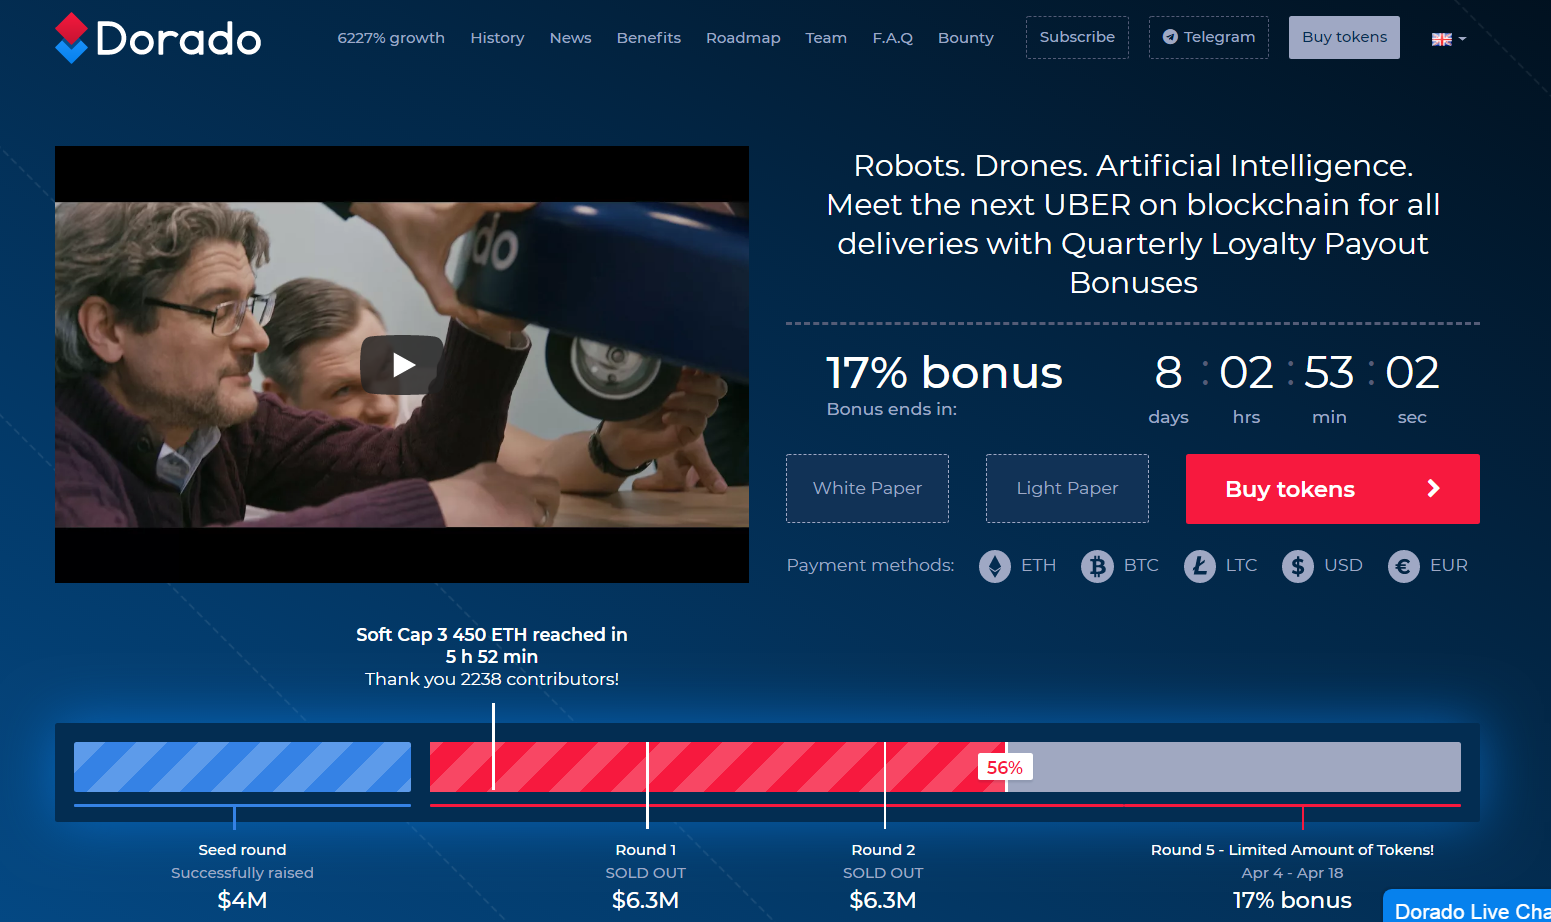Viewport: 1551px width, 922px height.
Task: Click the blue Seed round progress bar
Action: point(242,767)
